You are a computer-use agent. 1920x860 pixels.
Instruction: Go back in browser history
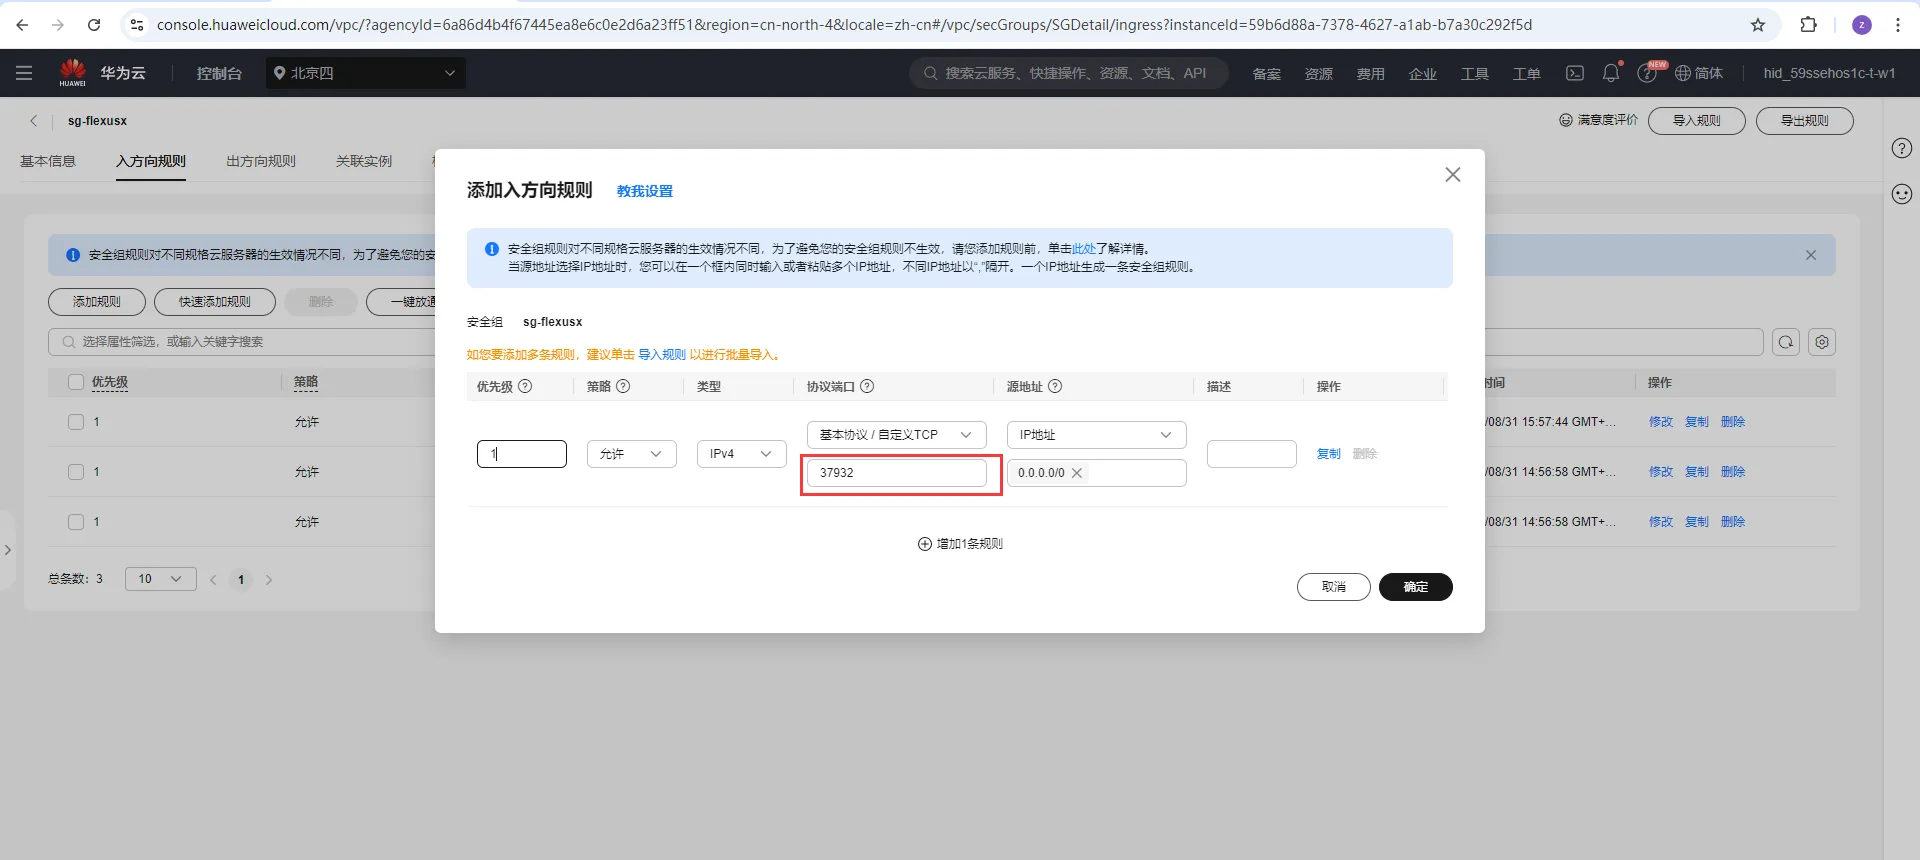(22, 25)
